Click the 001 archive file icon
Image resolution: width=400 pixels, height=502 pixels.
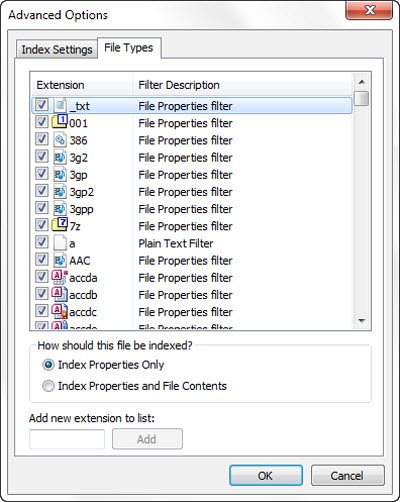click(60, 122)
